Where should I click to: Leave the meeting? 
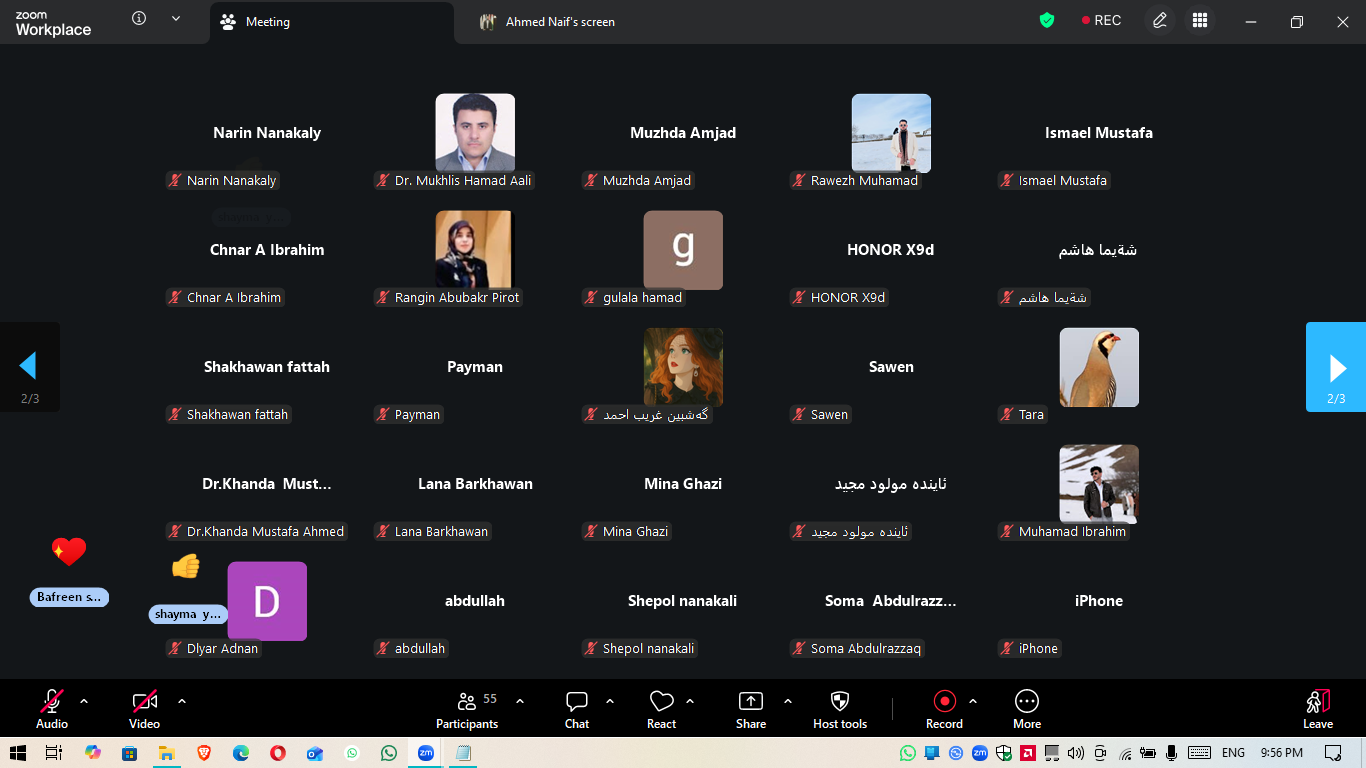pyautogui.click(x=1317, y=708)
